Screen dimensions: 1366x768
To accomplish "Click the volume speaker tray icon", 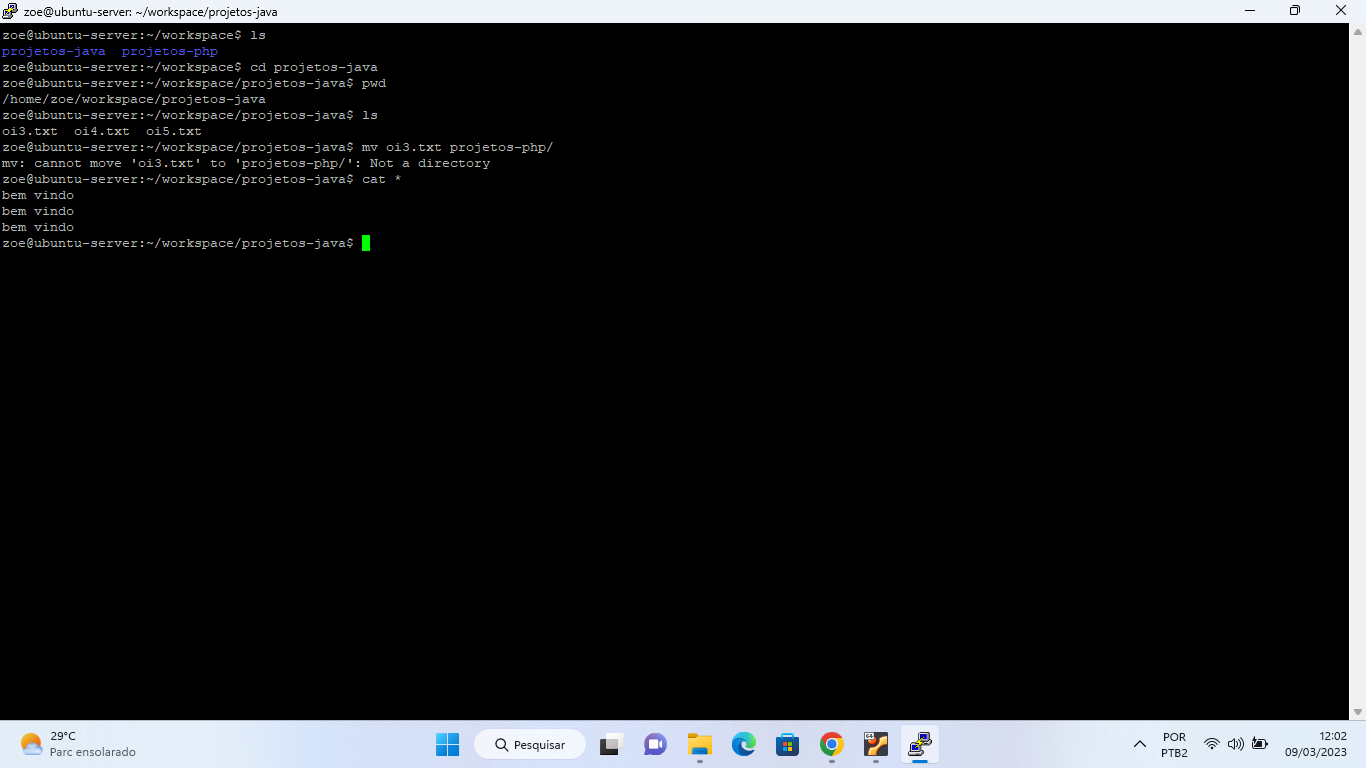I will tap(1236, 744).
